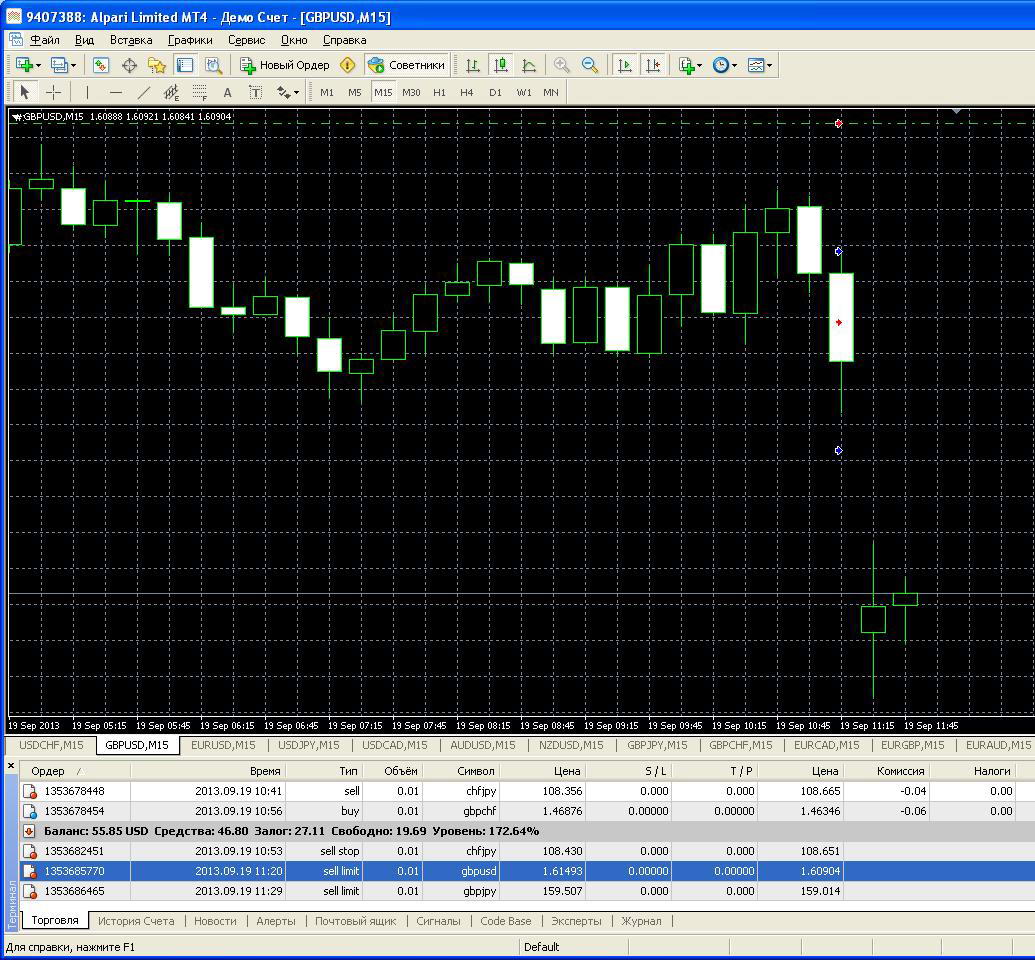Select the Cursor arrow tool
1035x960 pixels.
pyautogui.click(x=25, y=92)
